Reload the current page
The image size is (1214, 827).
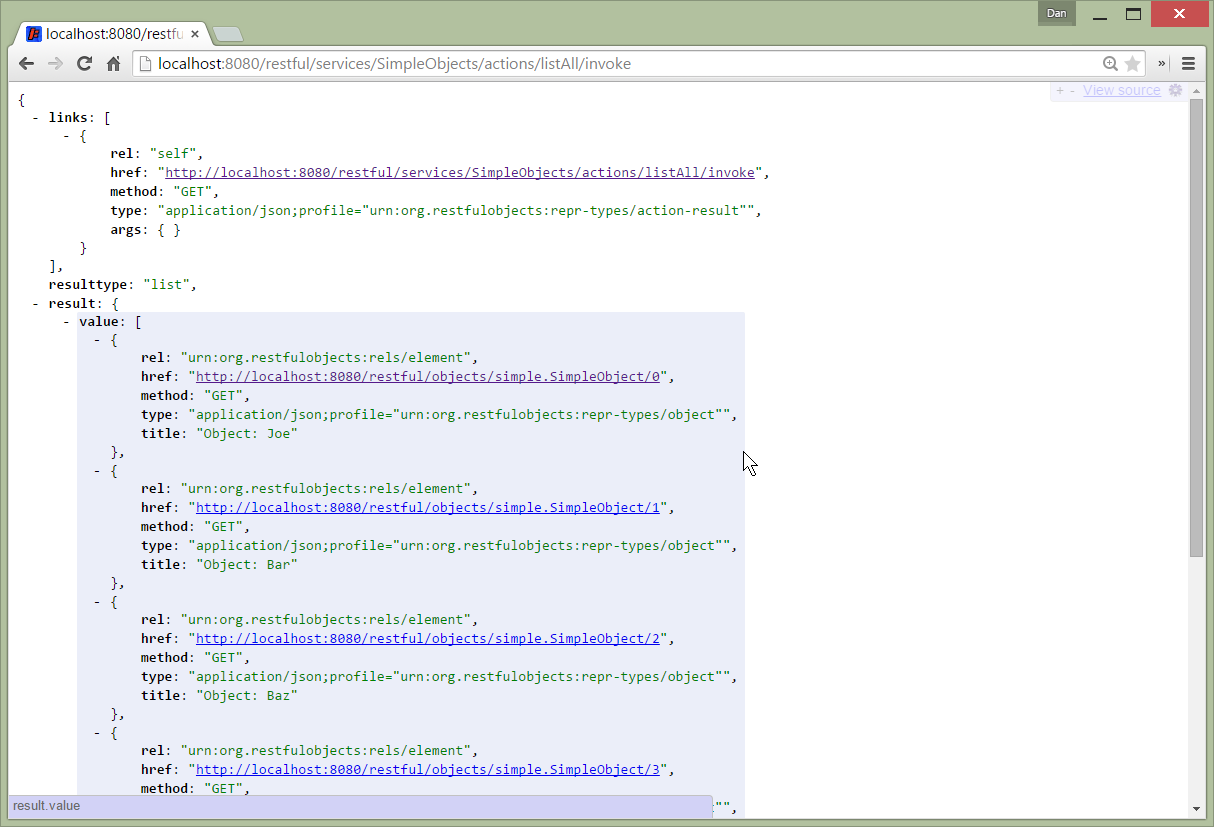point(85,64)
